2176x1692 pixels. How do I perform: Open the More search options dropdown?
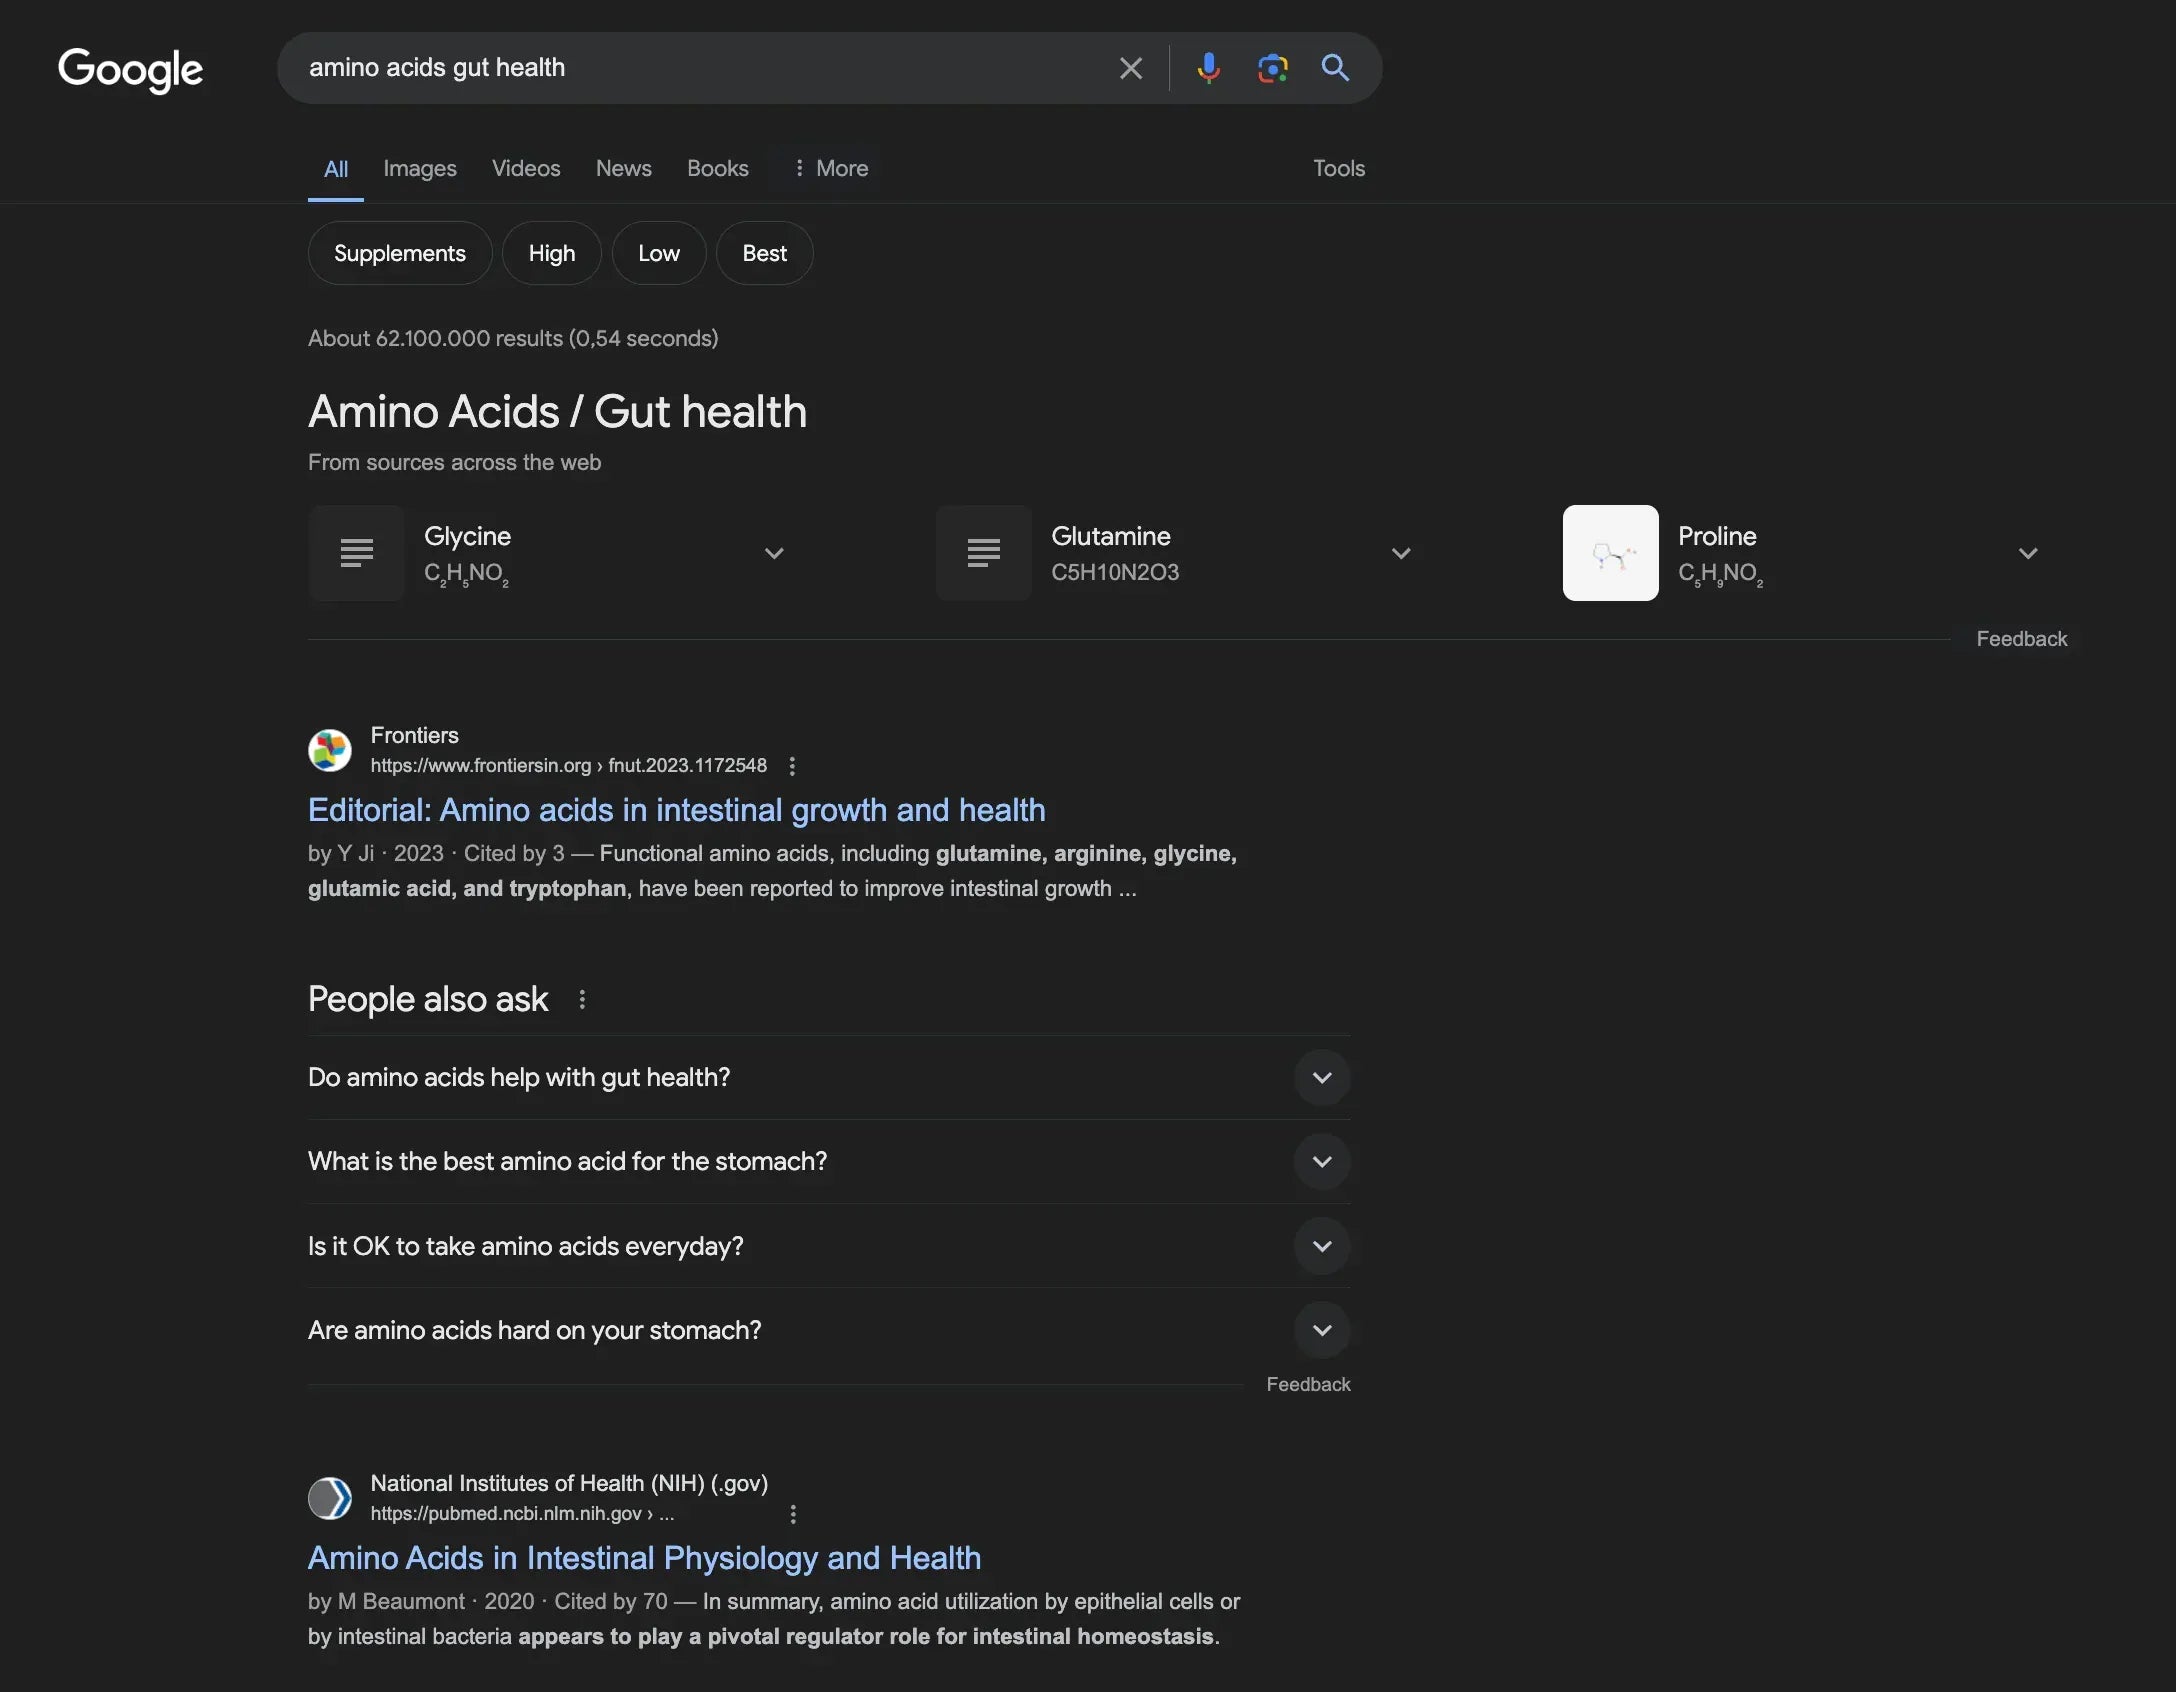(830, 168)
